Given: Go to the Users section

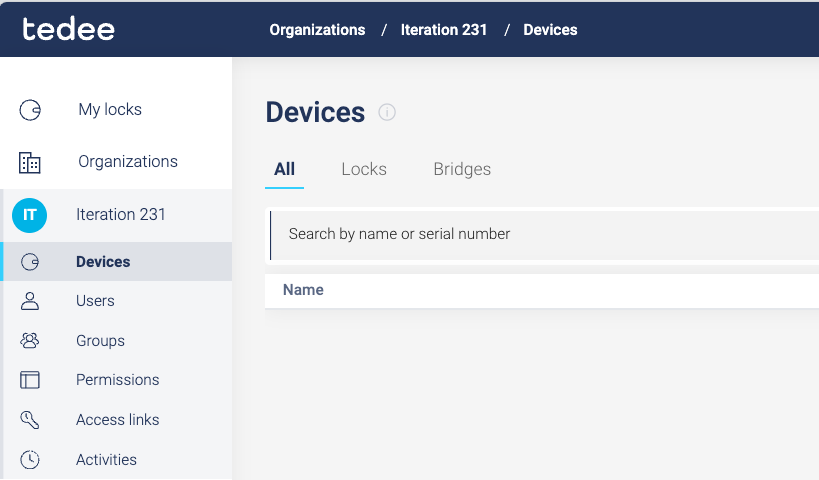Looking at the screenshot, I should 95,301.
